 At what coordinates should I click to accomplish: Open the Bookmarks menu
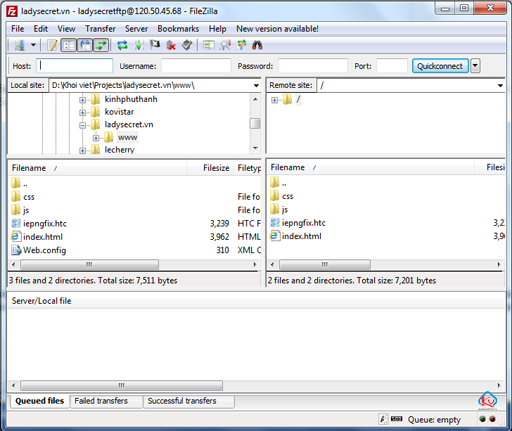pyautogui.click(x=178, y=29)
